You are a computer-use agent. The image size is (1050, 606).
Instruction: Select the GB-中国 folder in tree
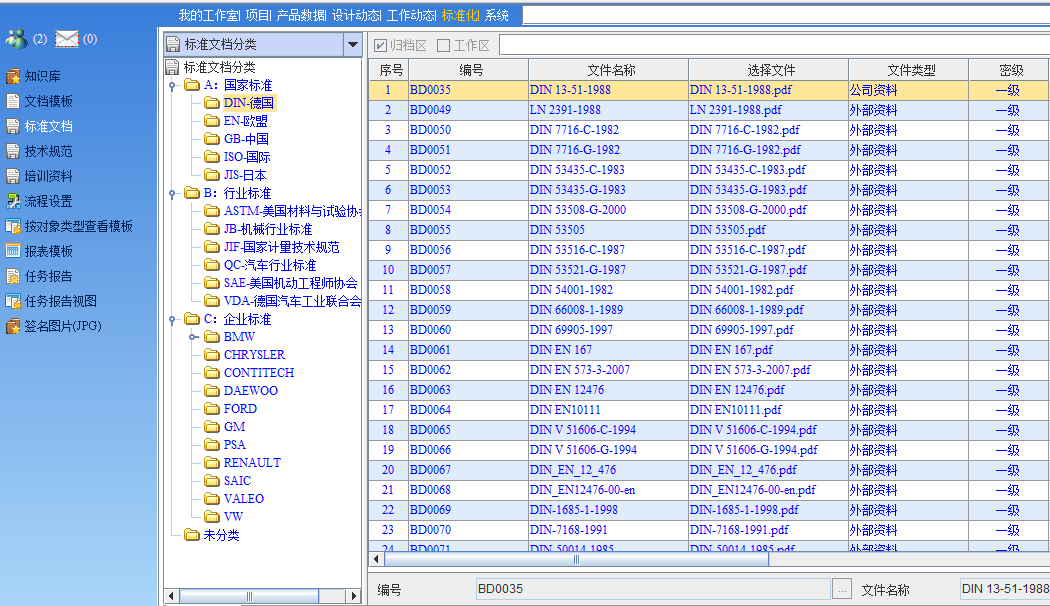pos(245,139)
